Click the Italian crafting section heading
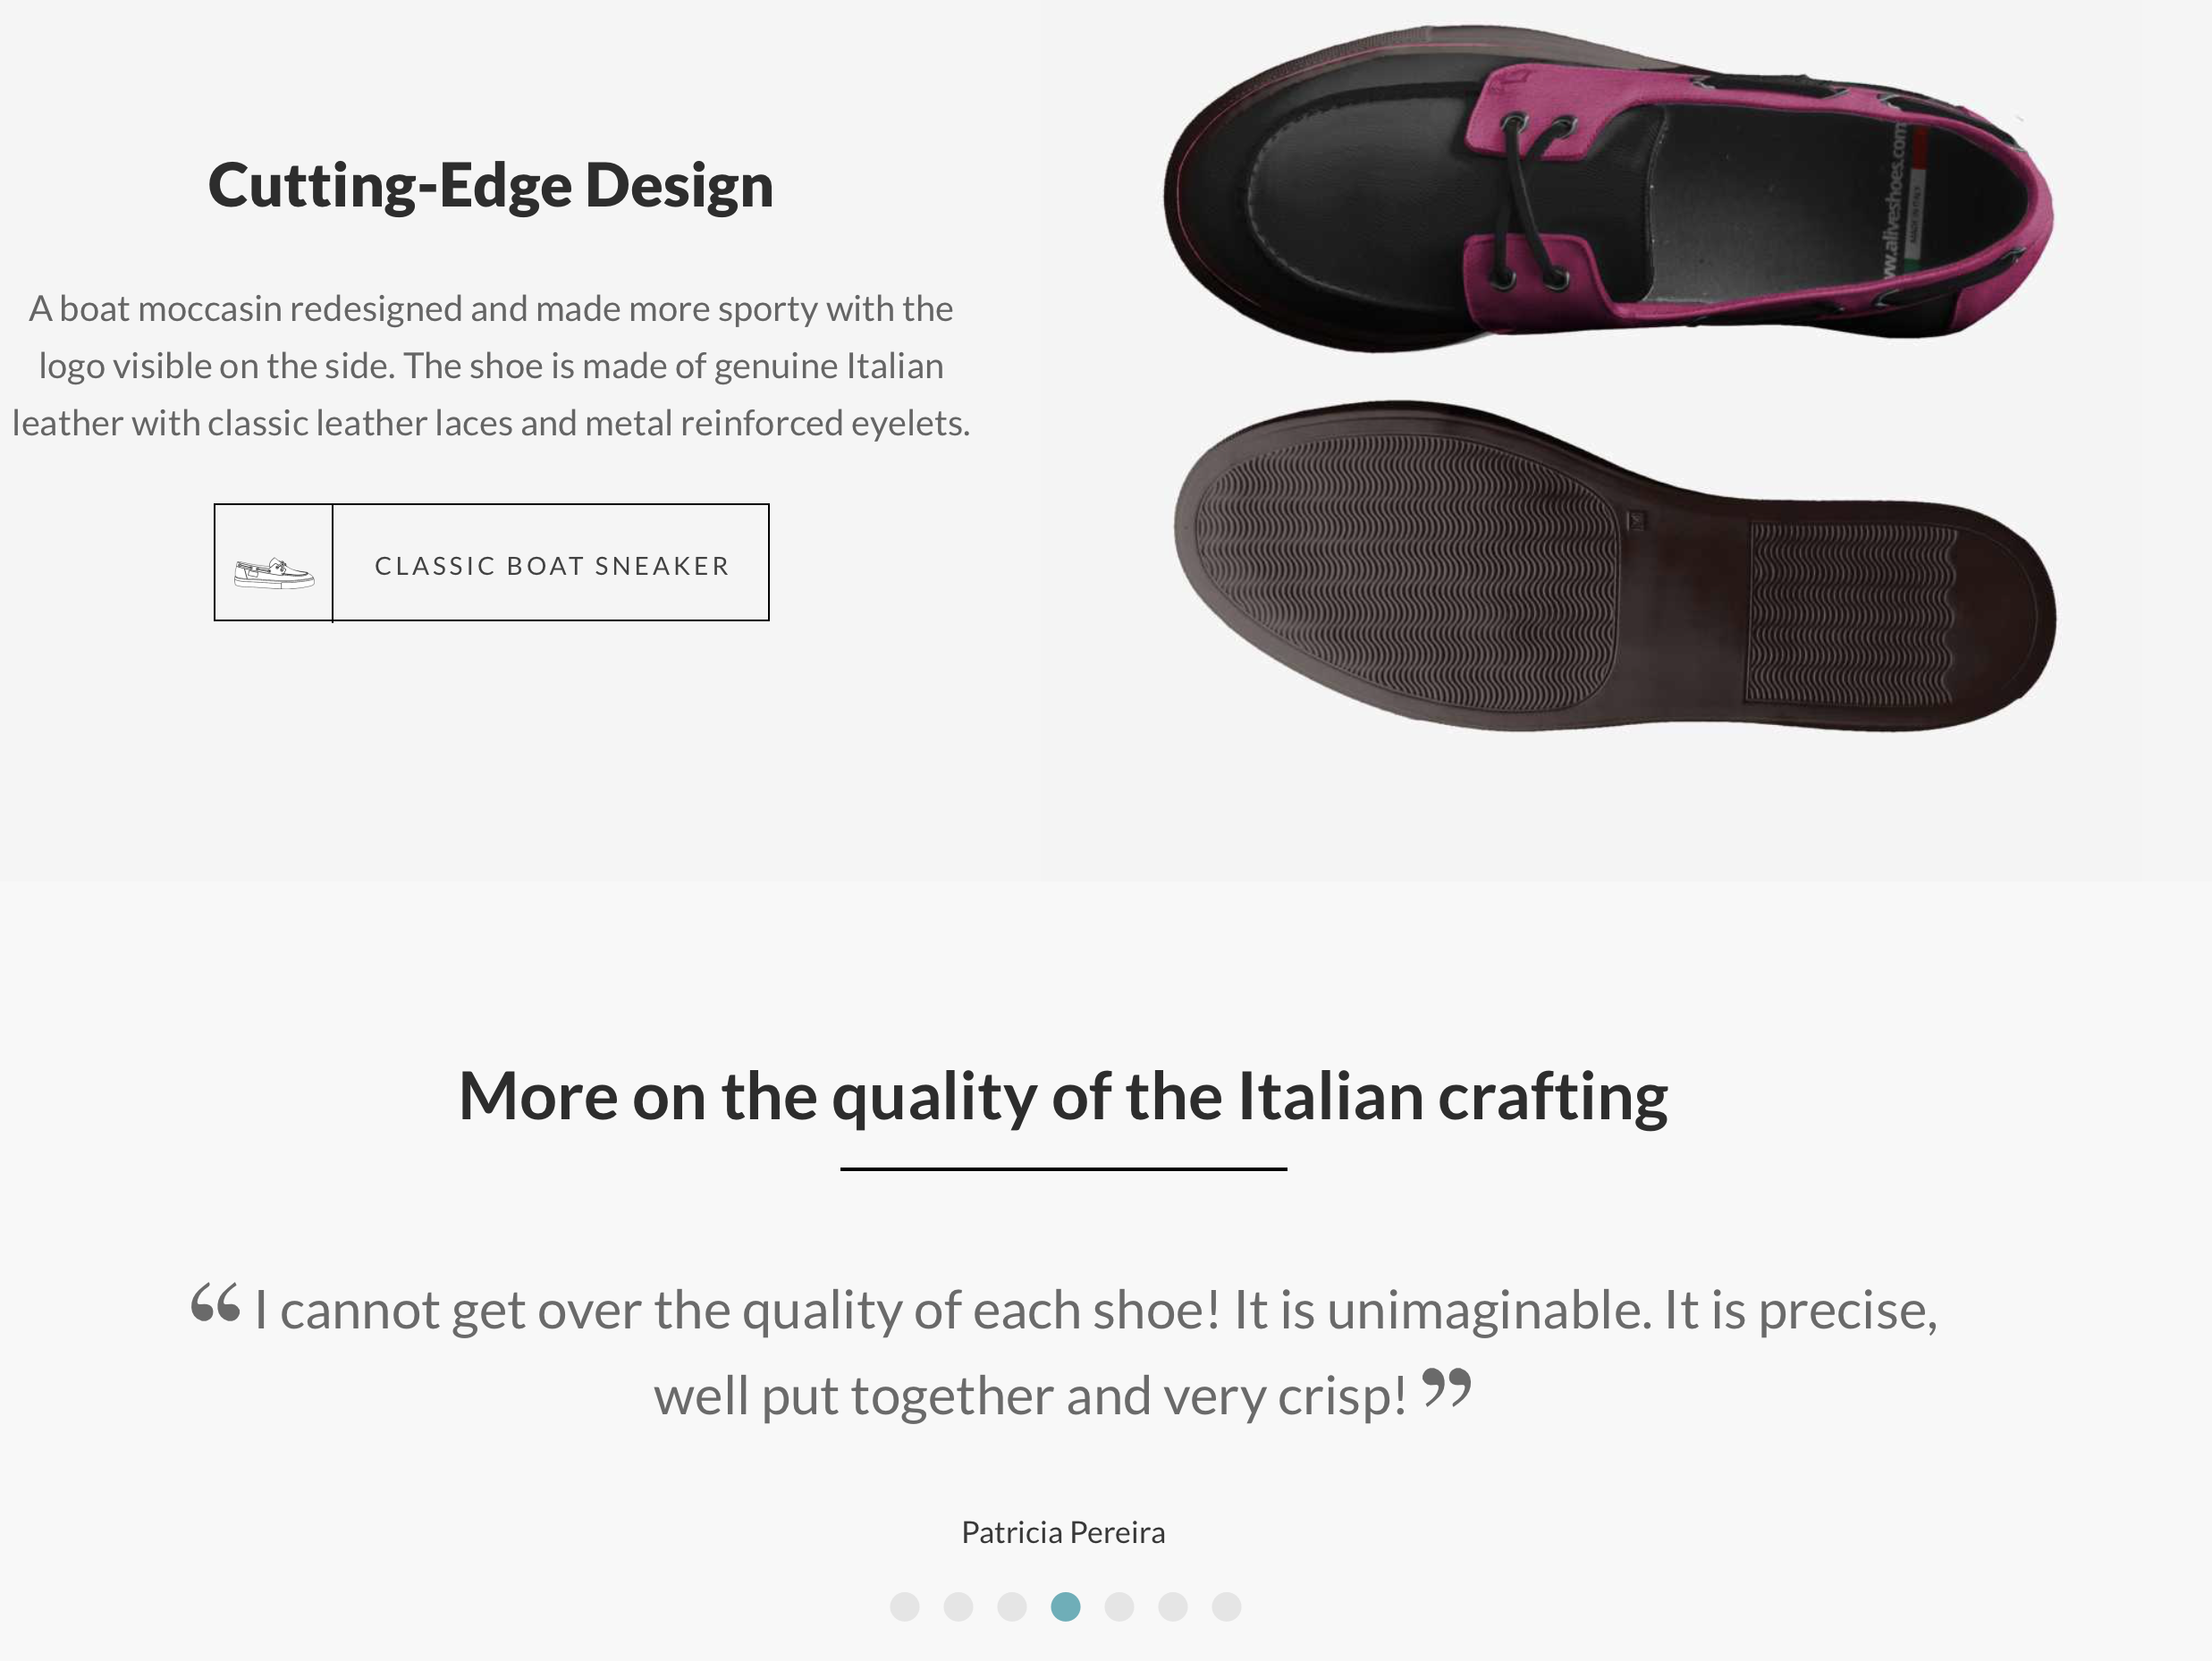The image size is (2212, 1661). click(x=1063, y=1094)
